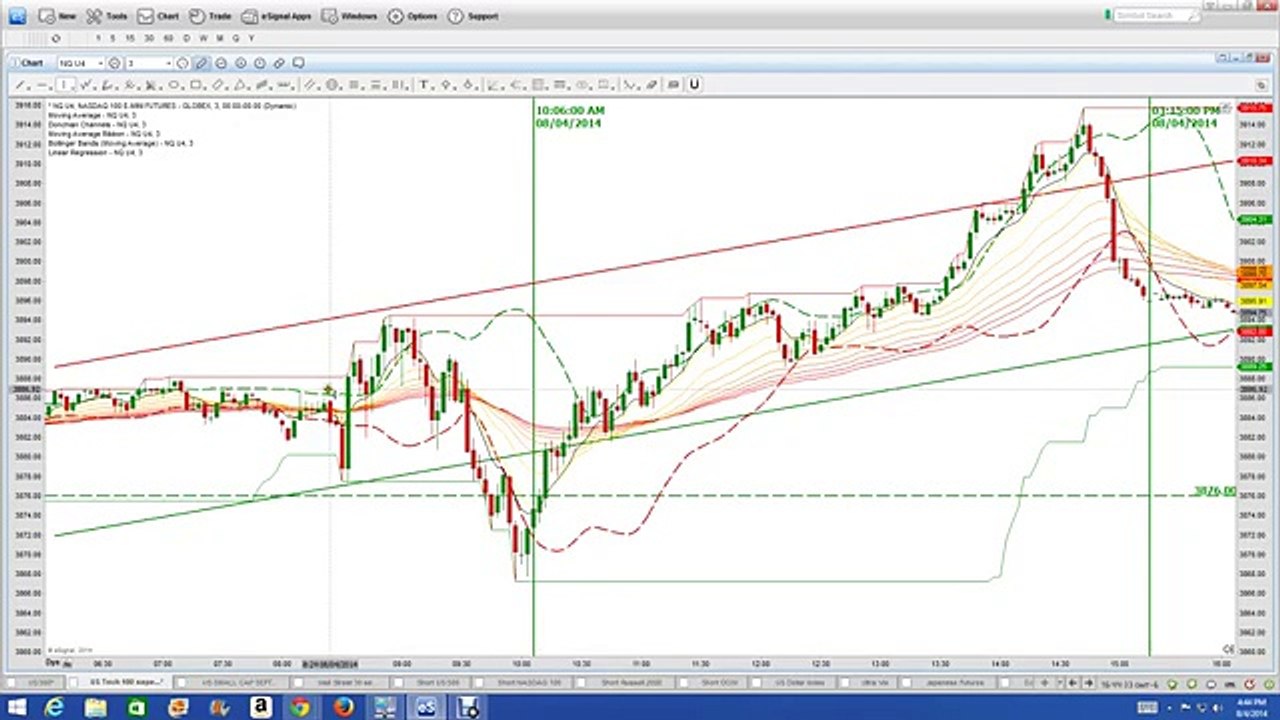The width and height of the screenshot is (1280, 720).
Task: Open the Chart menu in top bar
Action: (x=158, y=16)
